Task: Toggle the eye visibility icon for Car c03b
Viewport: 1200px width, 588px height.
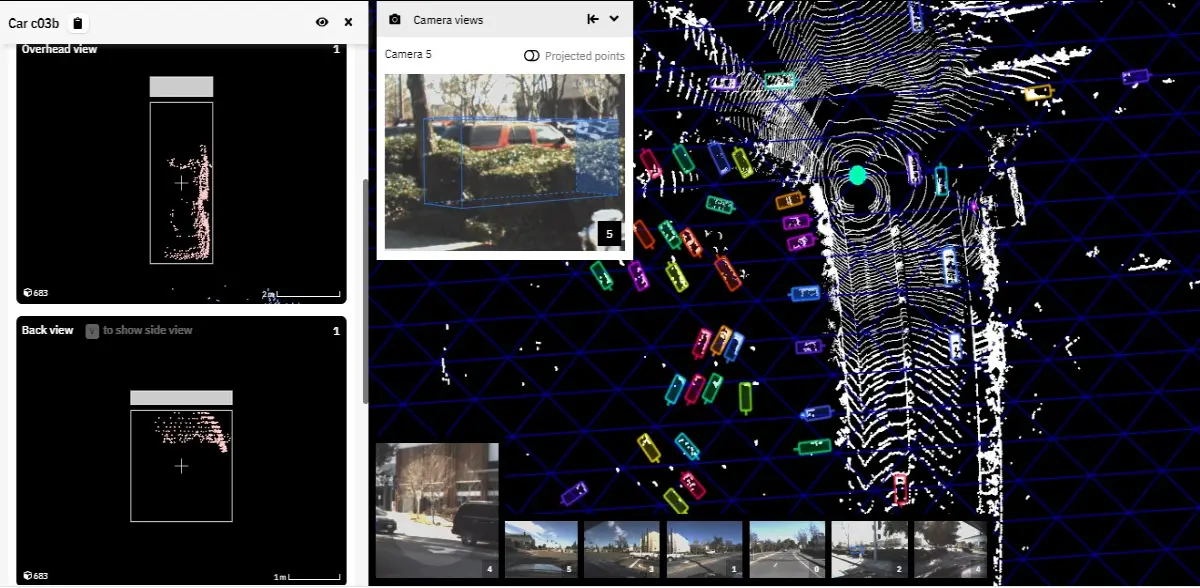Action: 322,22
